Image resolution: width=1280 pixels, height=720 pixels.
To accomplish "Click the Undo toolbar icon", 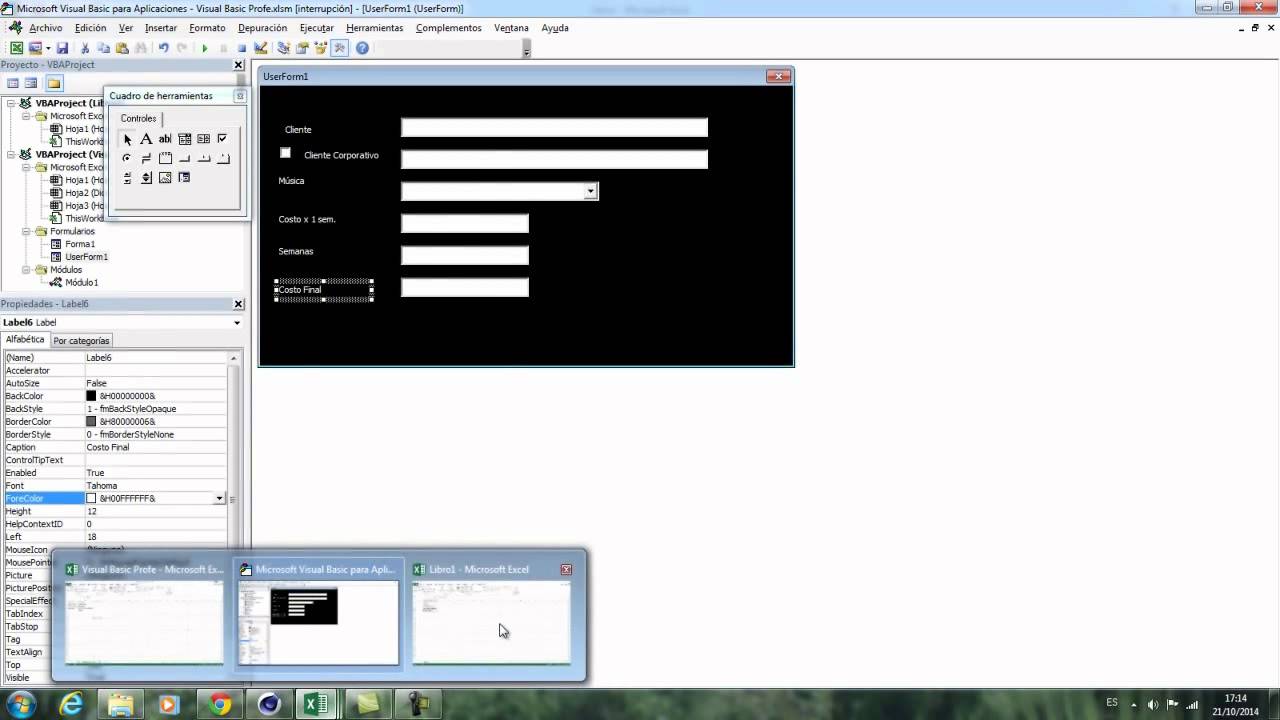I will 163,48.
